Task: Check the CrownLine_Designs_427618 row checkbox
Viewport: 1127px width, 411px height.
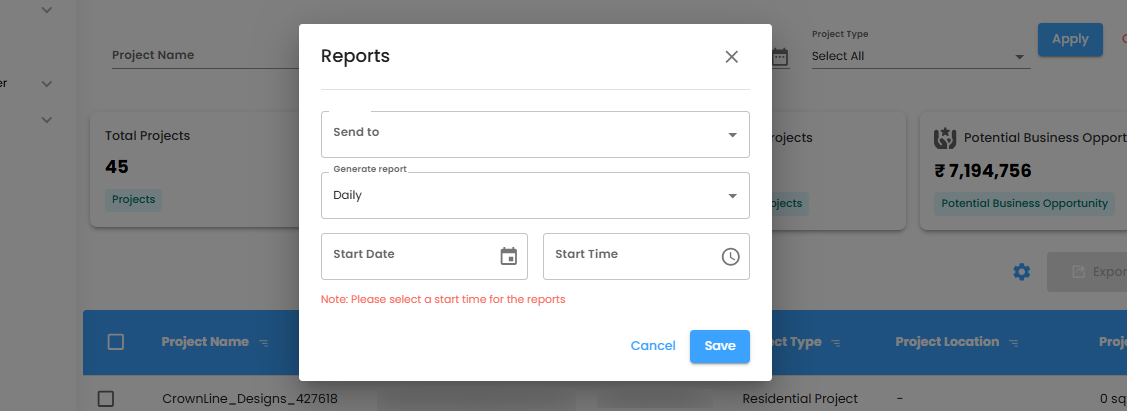Action: [106, 399]
